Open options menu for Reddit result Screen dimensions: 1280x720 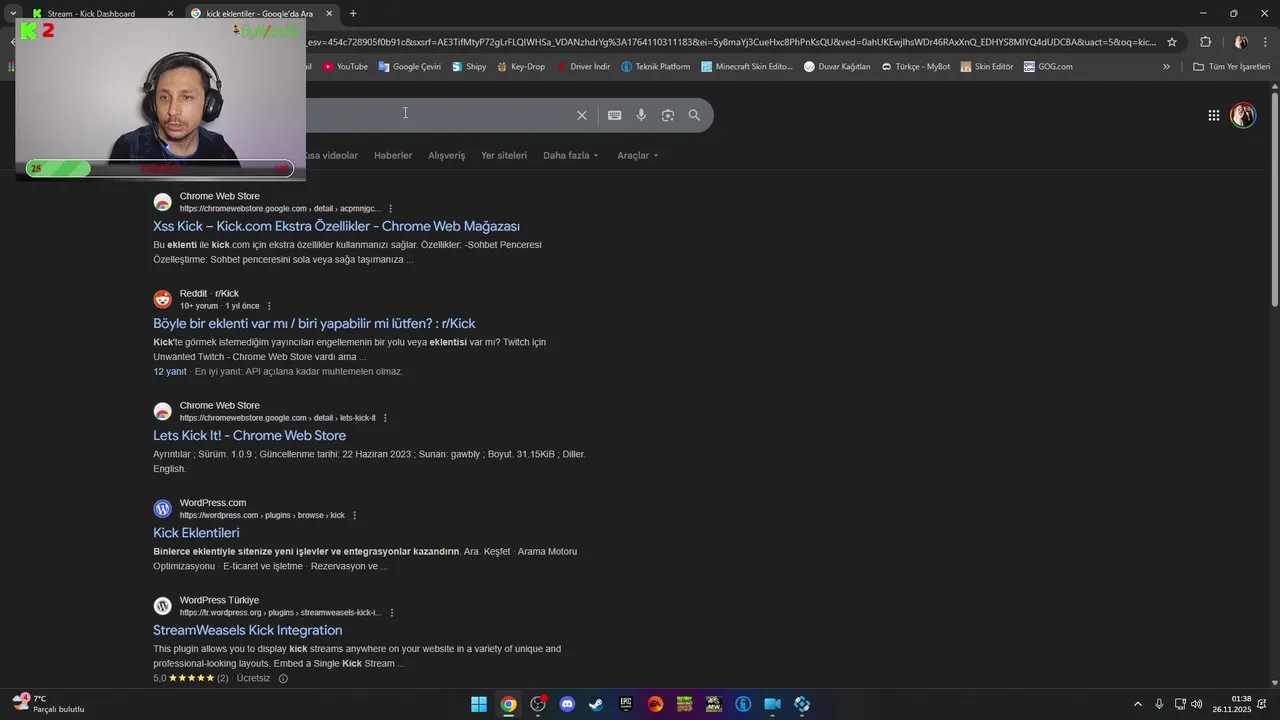[x=269, y=306]
